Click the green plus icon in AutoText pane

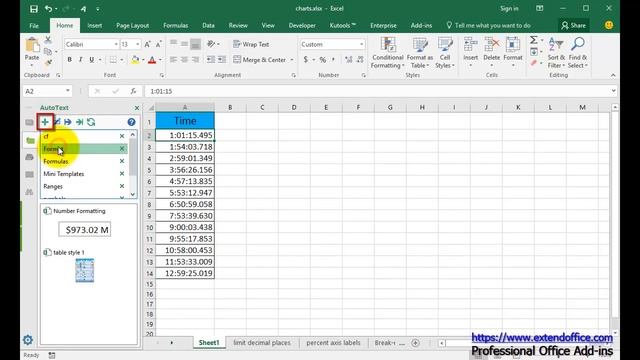[x=45, y=122]
